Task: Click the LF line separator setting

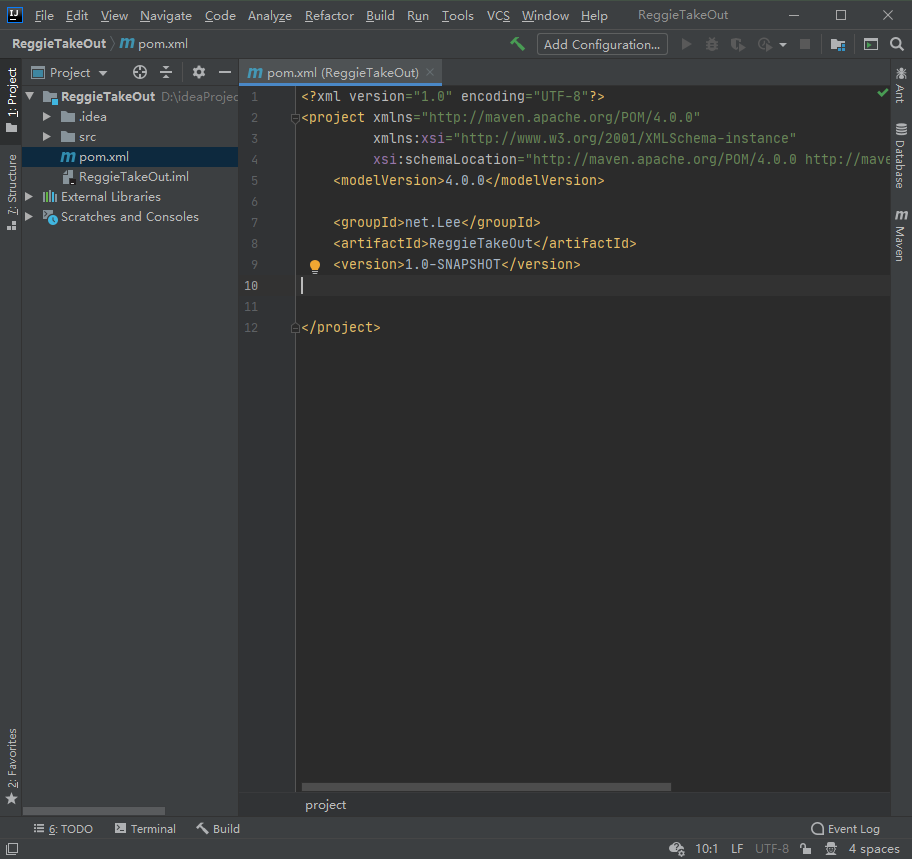Action: click(x=737, y=849)
